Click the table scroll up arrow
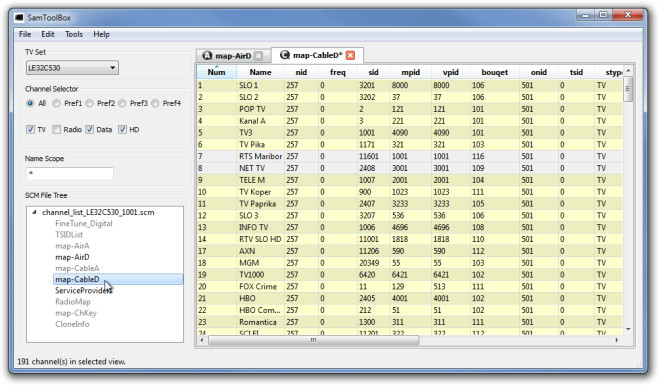The image size is (660, 386). pyautogui.click(x=628, y=70)
